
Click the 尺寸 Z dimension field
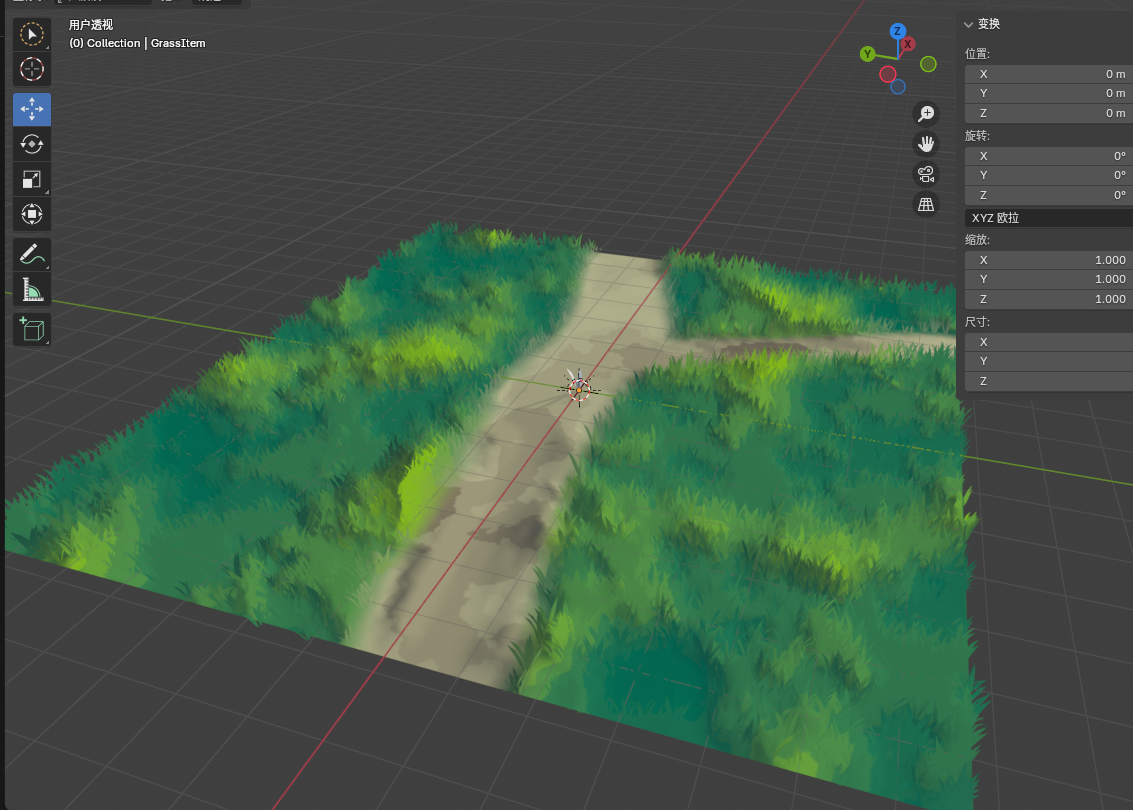[1048, 381]
